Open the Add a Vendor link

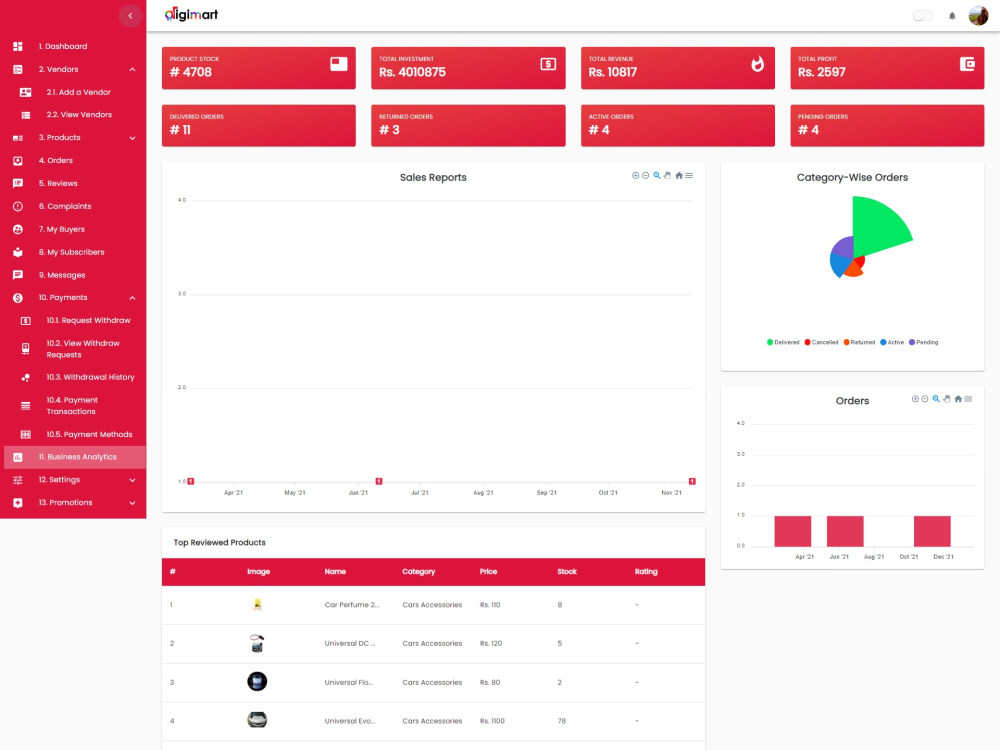click(x=73, y=92)
